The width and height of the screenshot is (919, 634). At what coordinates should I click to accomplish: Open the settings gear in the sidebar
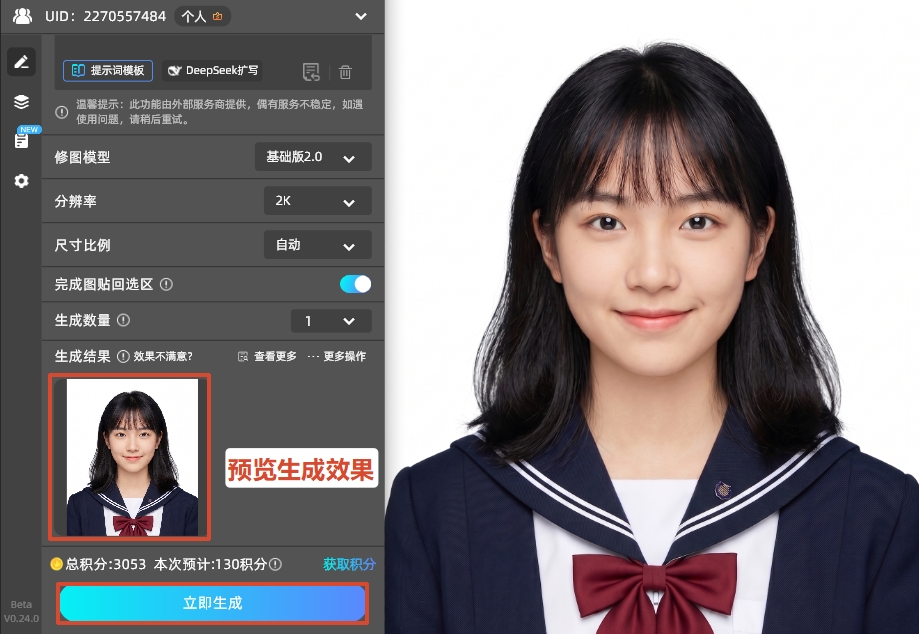click(21, 181)
